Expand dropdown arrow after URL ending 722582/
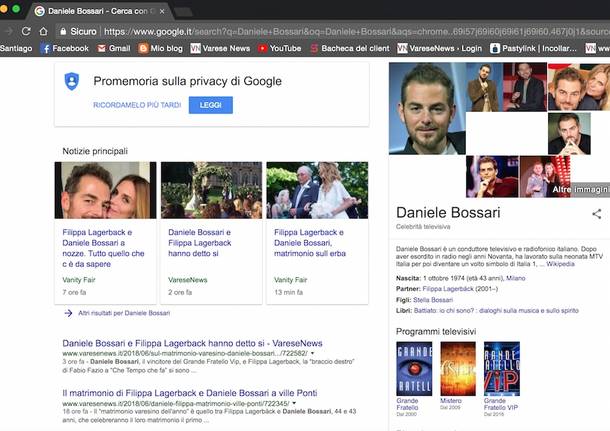Viewport: 610px width, 431px height. point(312,353)
